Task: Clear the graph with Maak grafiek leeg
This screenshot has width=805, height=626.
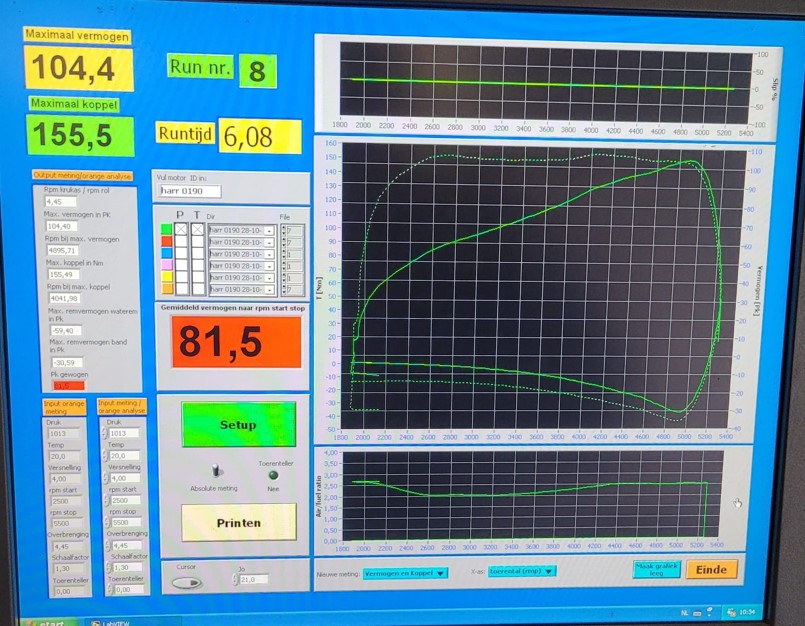Action: 656,569
